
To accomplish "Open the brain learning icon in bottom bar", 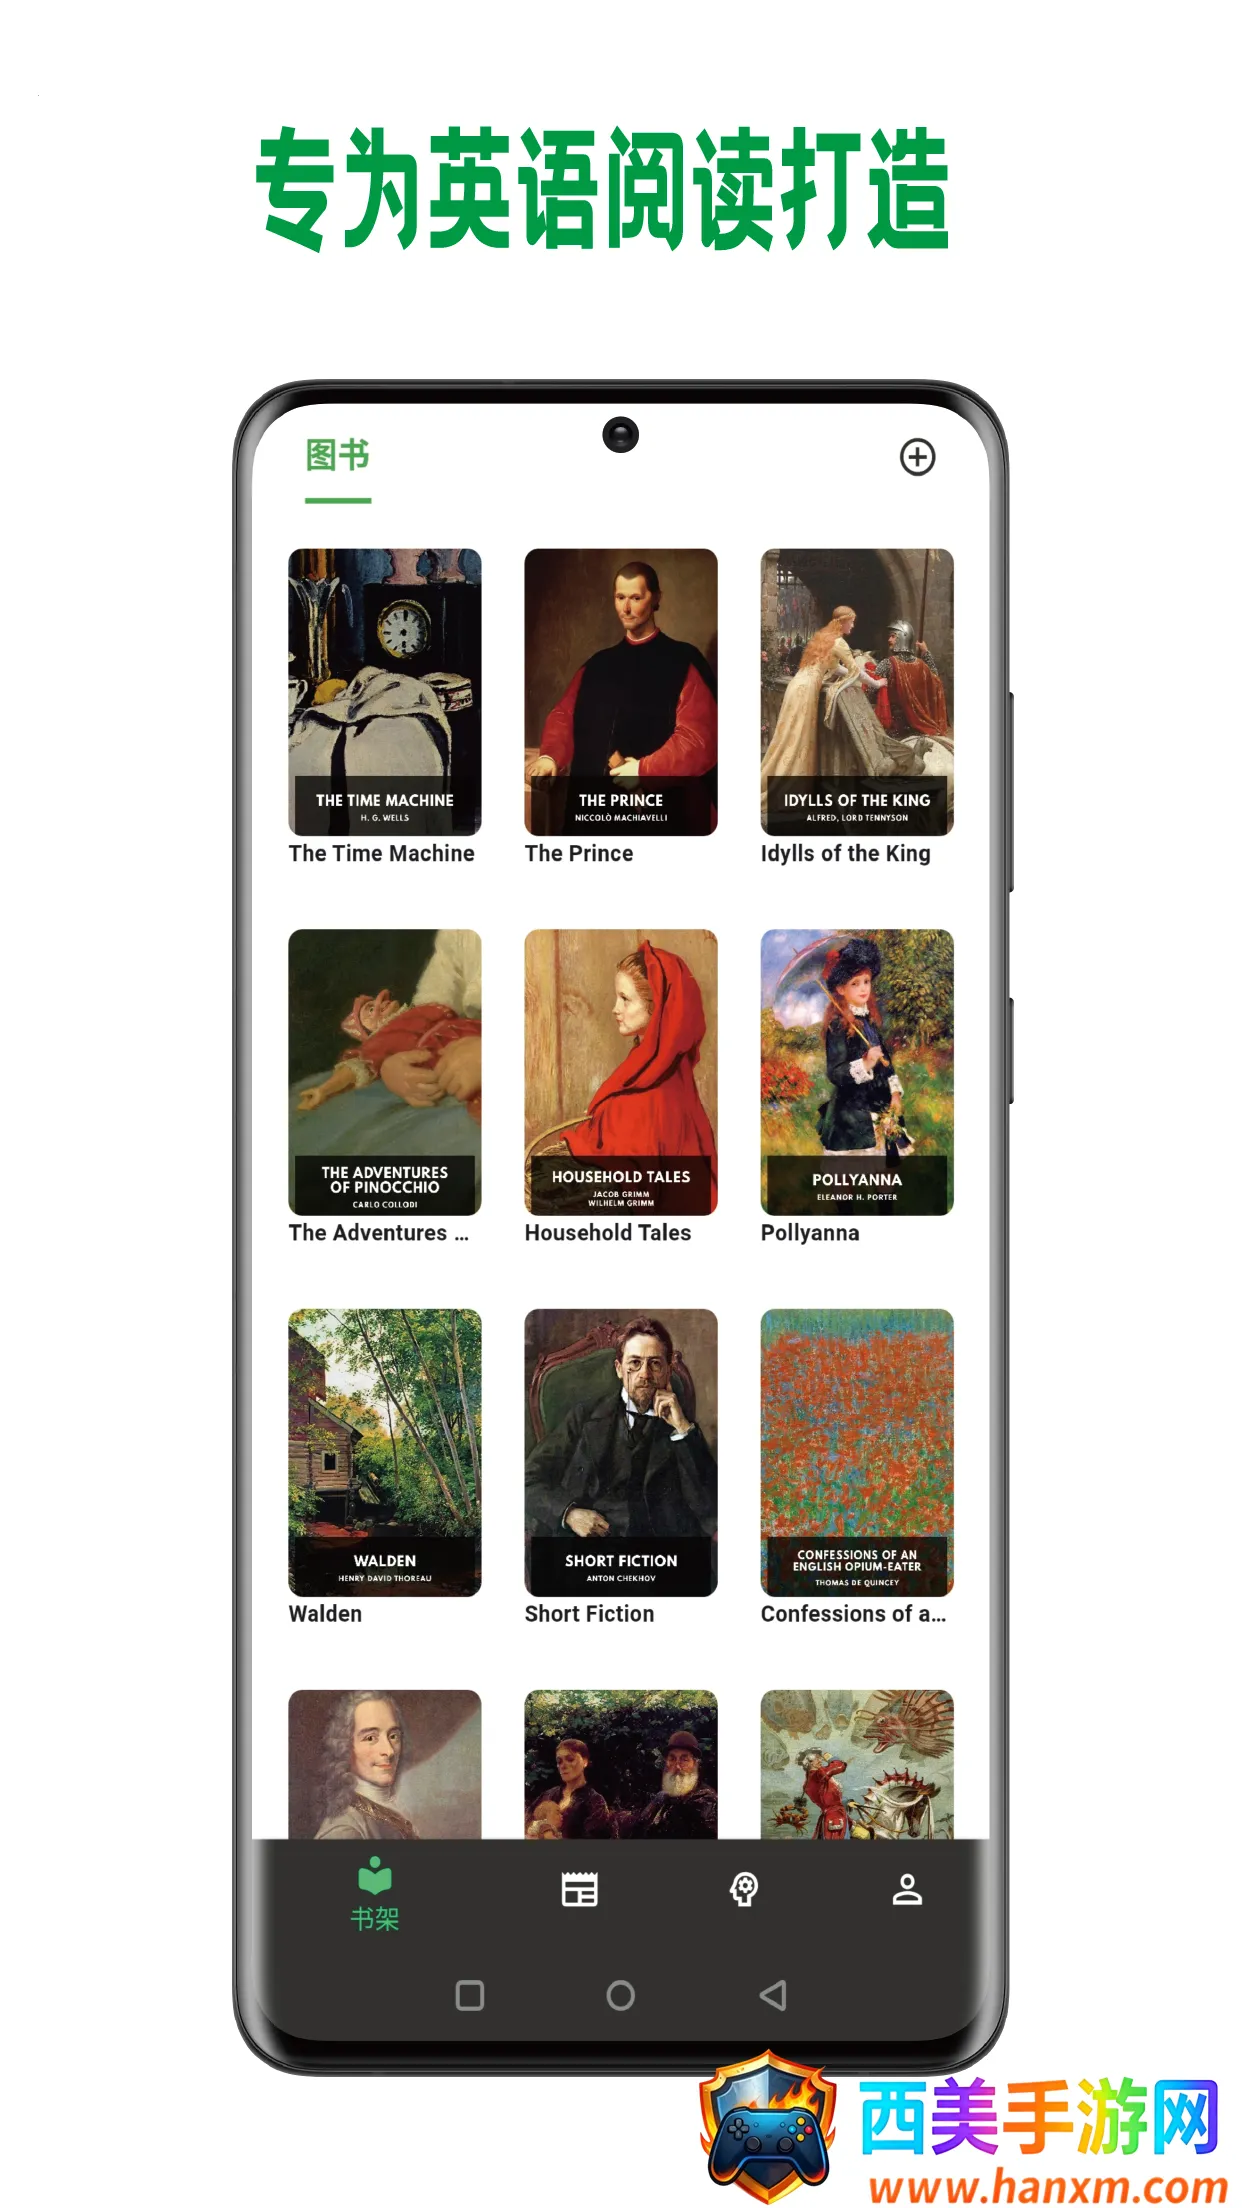I will [x=744, y=1889].
